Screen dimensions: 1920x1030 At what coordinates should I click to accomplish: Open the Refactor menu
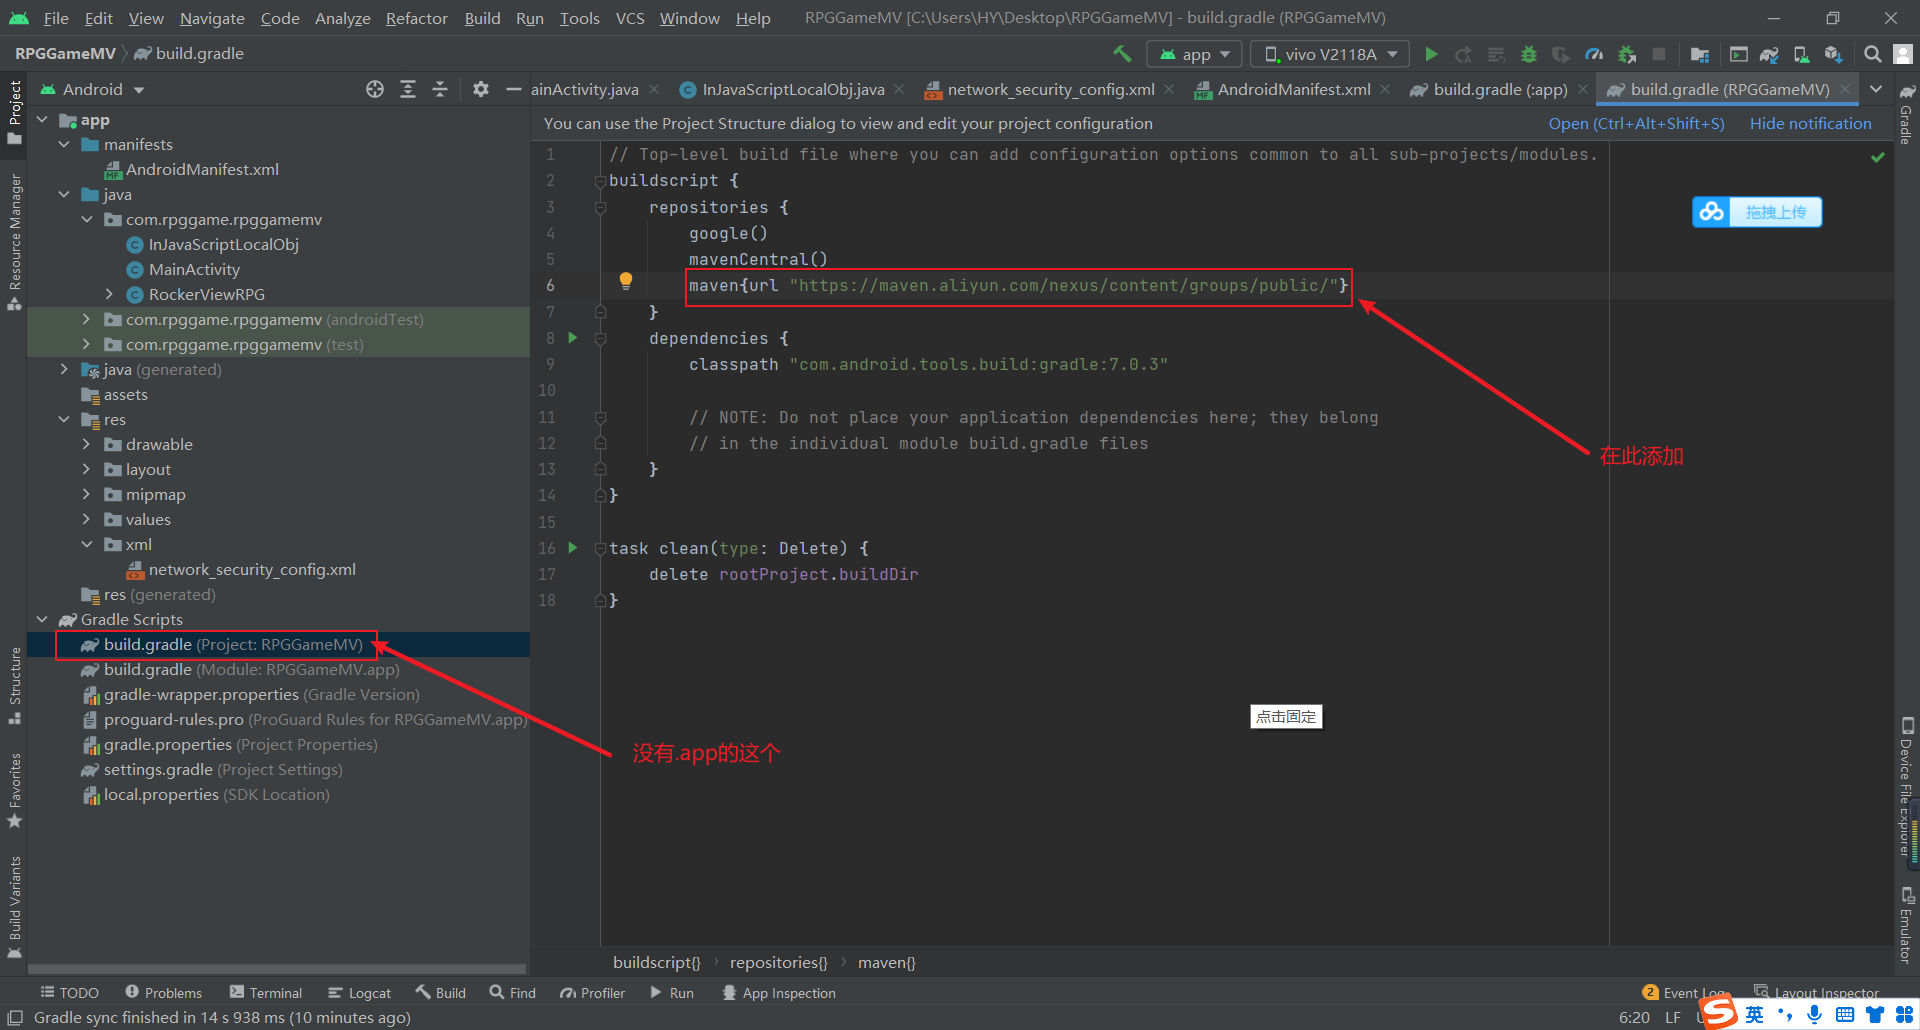click(x=416, y=18)
